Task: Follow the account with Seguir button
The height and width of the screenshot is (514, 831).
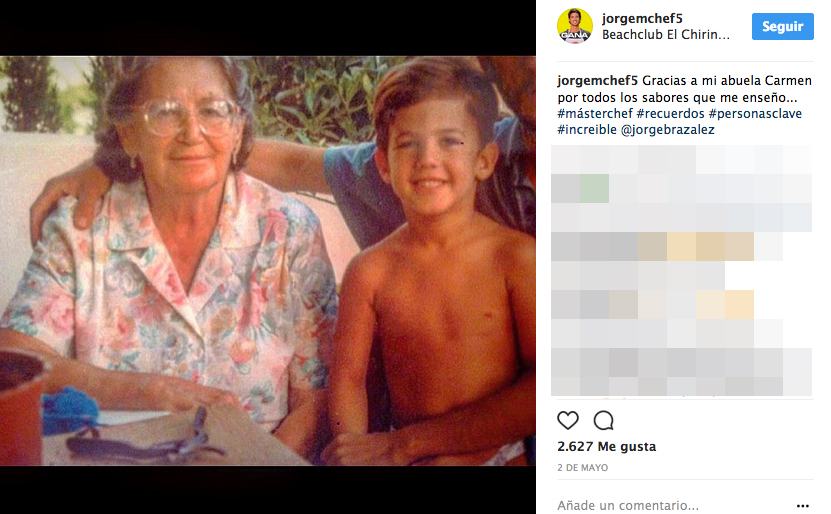Action: [x=783, y=26]
